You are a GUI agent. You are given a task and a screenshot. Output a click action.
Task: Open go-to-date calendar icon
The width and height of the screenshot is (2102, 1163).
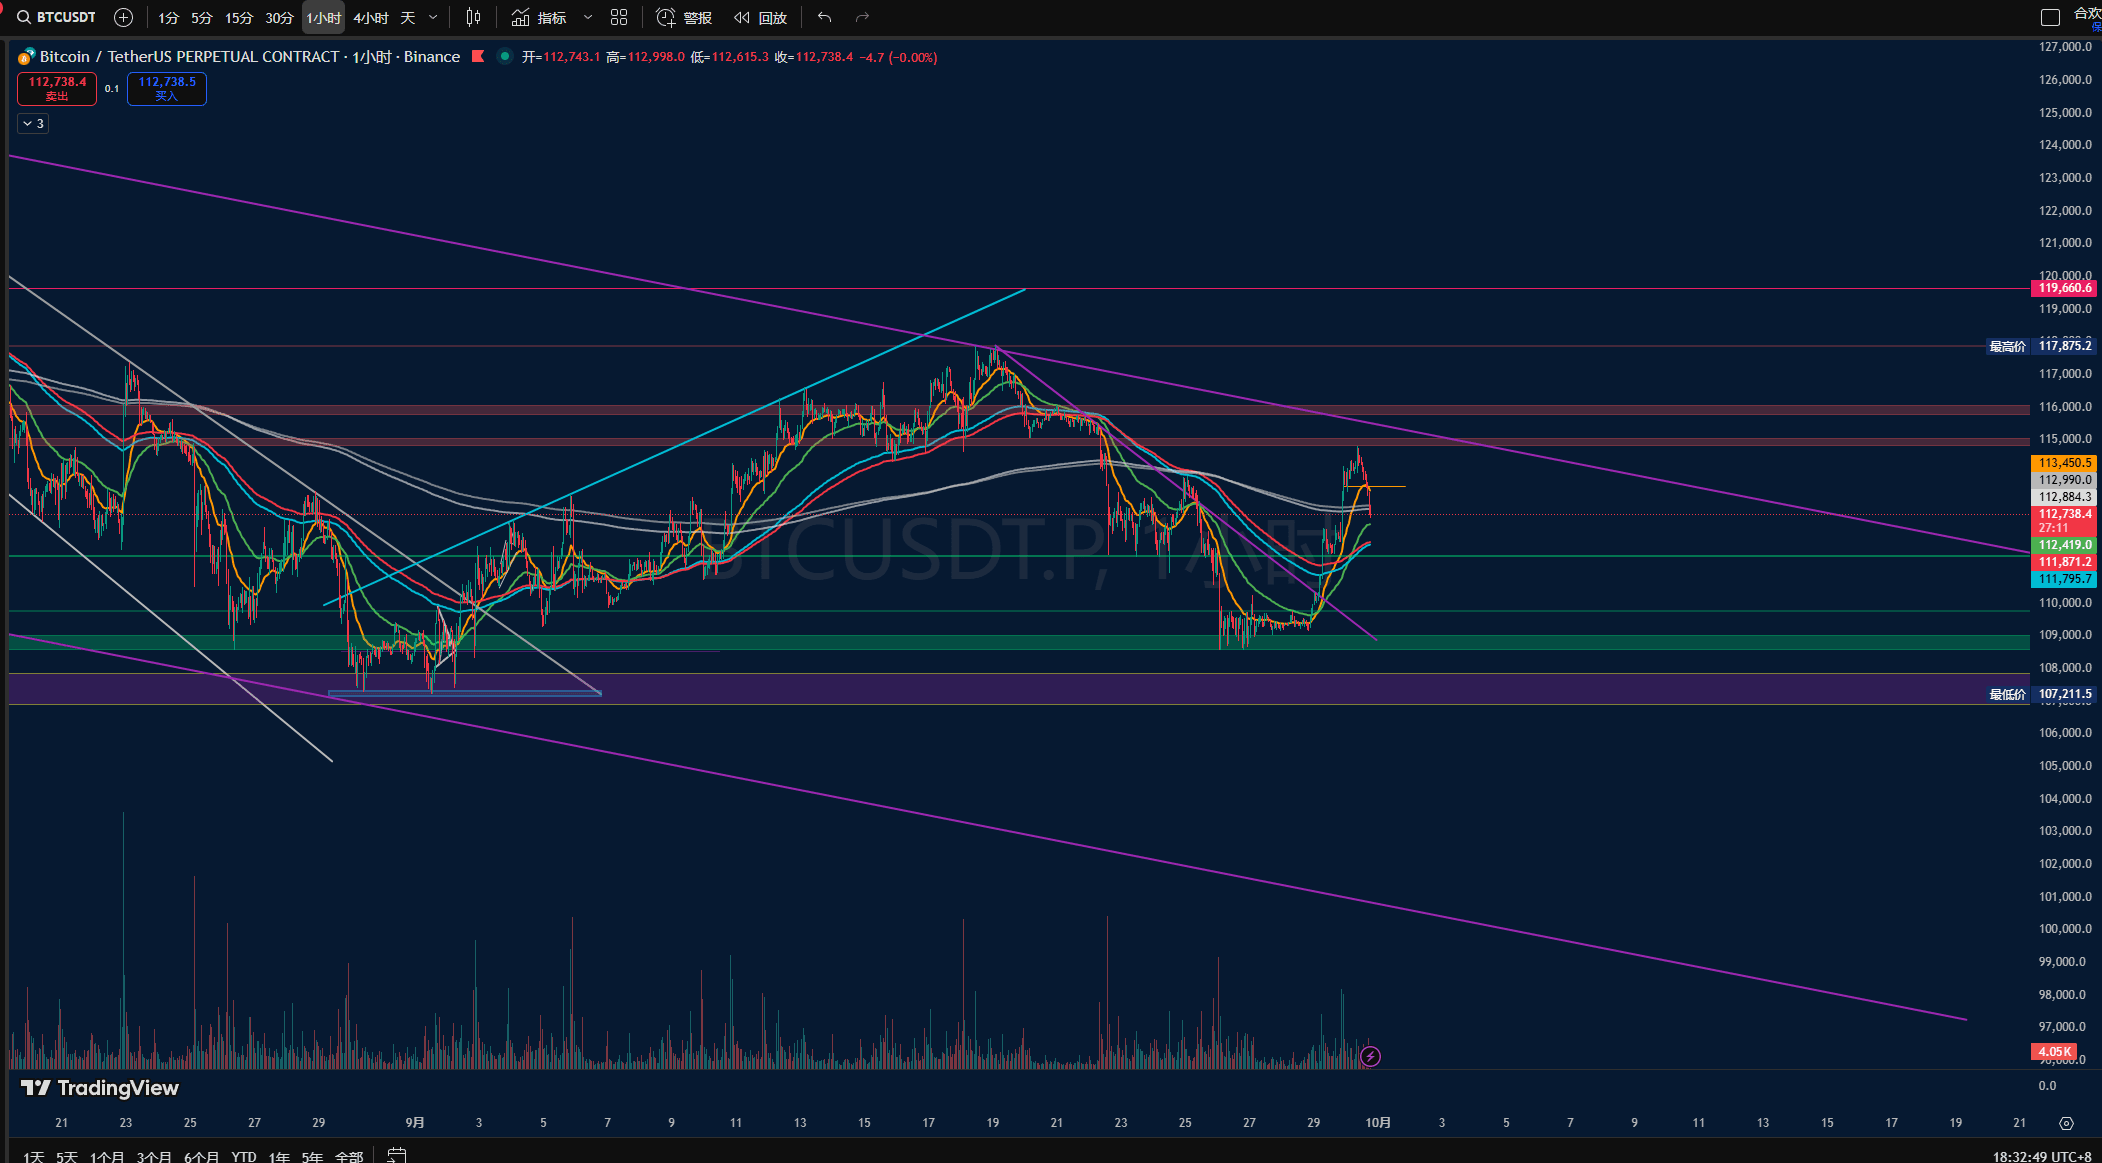(397, 1155)
